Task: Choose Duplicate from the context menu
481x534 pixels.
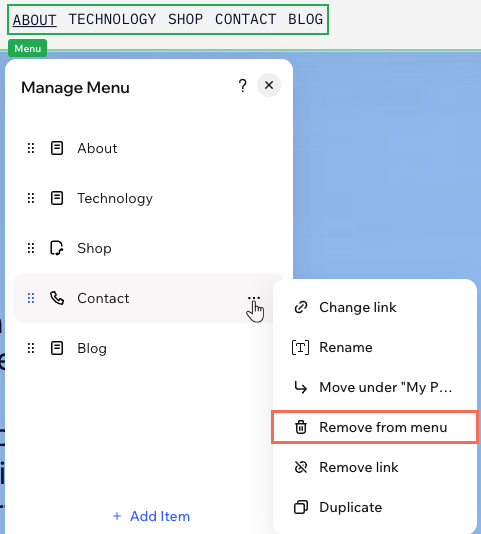Action: point(375,507)
